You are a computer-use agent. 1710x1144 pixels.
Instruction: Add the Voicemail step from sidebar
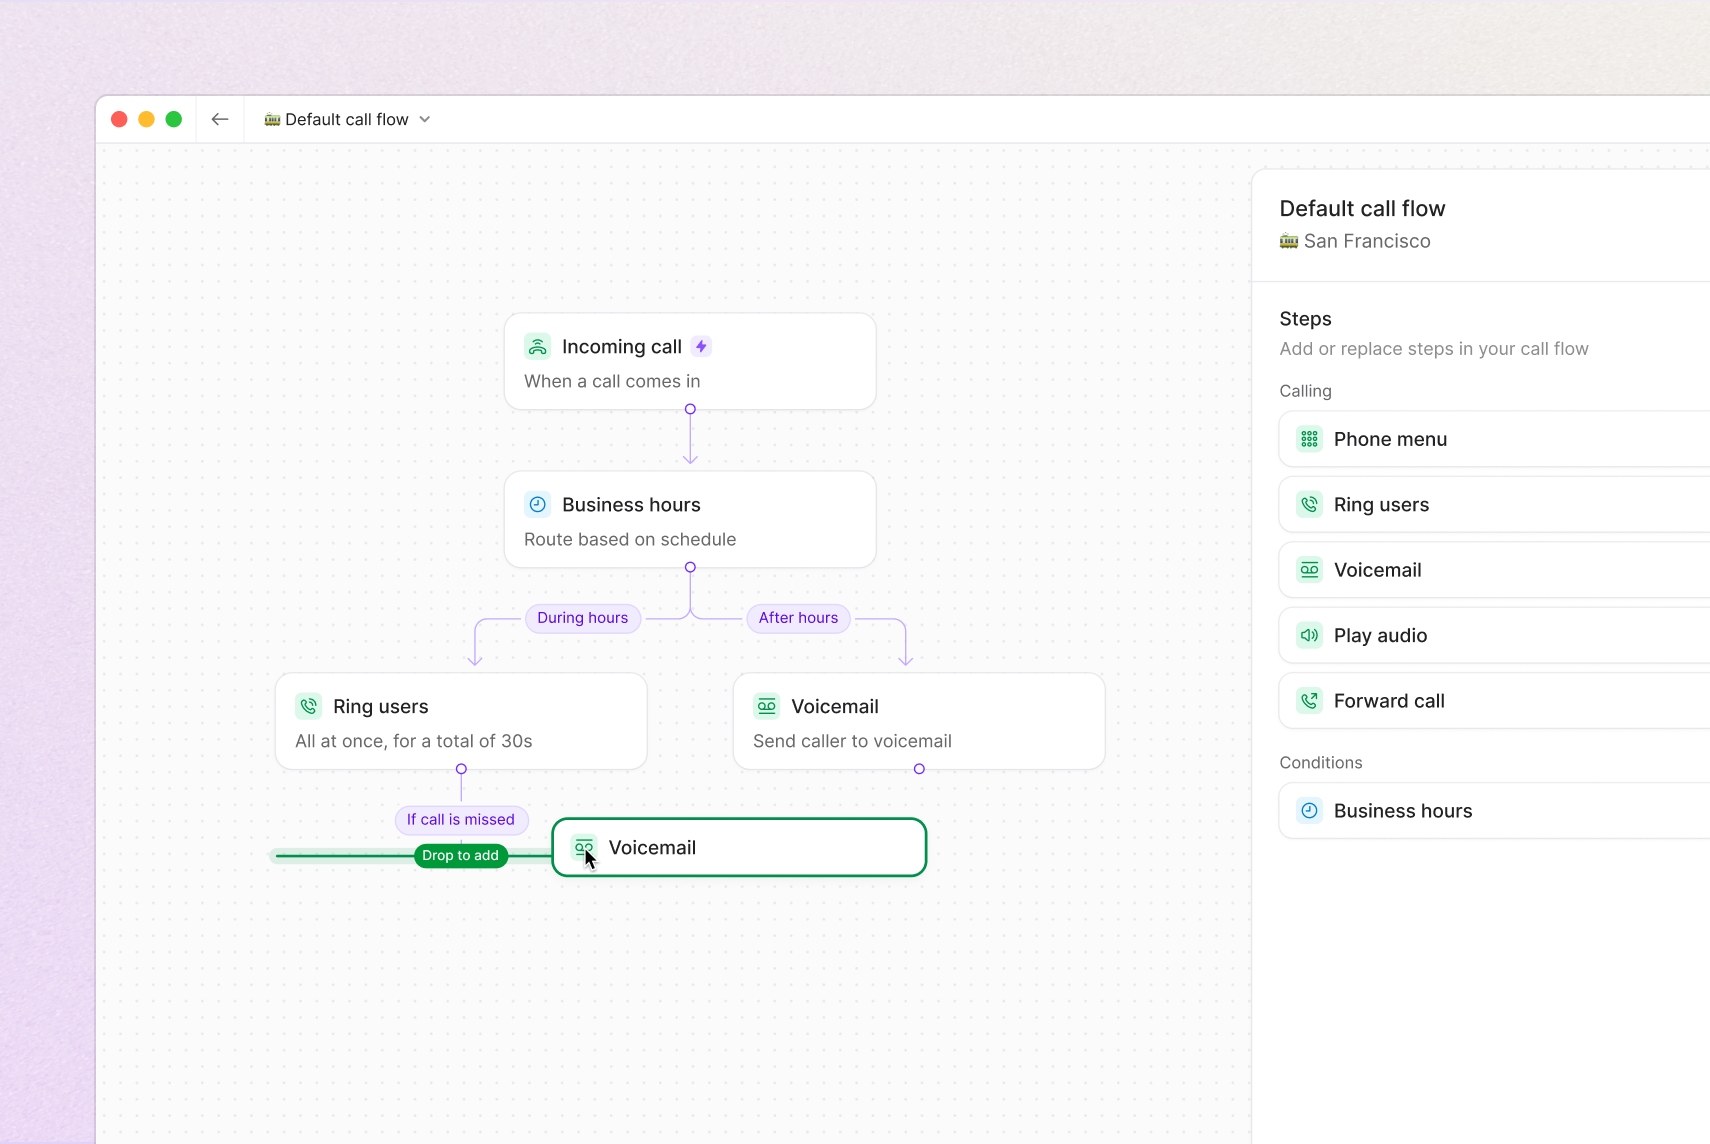(x=1494, y=570)
